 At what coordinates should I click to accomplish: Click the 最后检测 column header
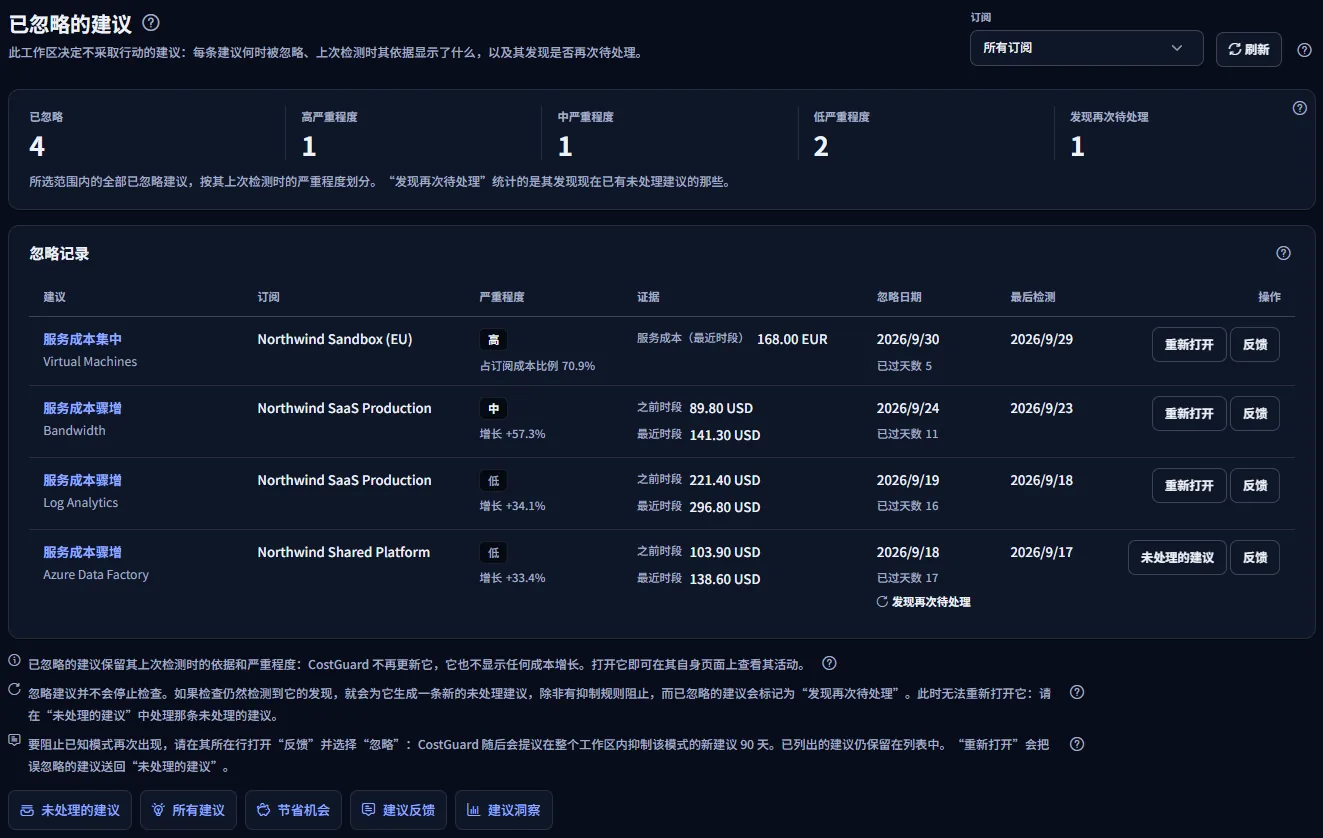click(x=1033, y=297)
